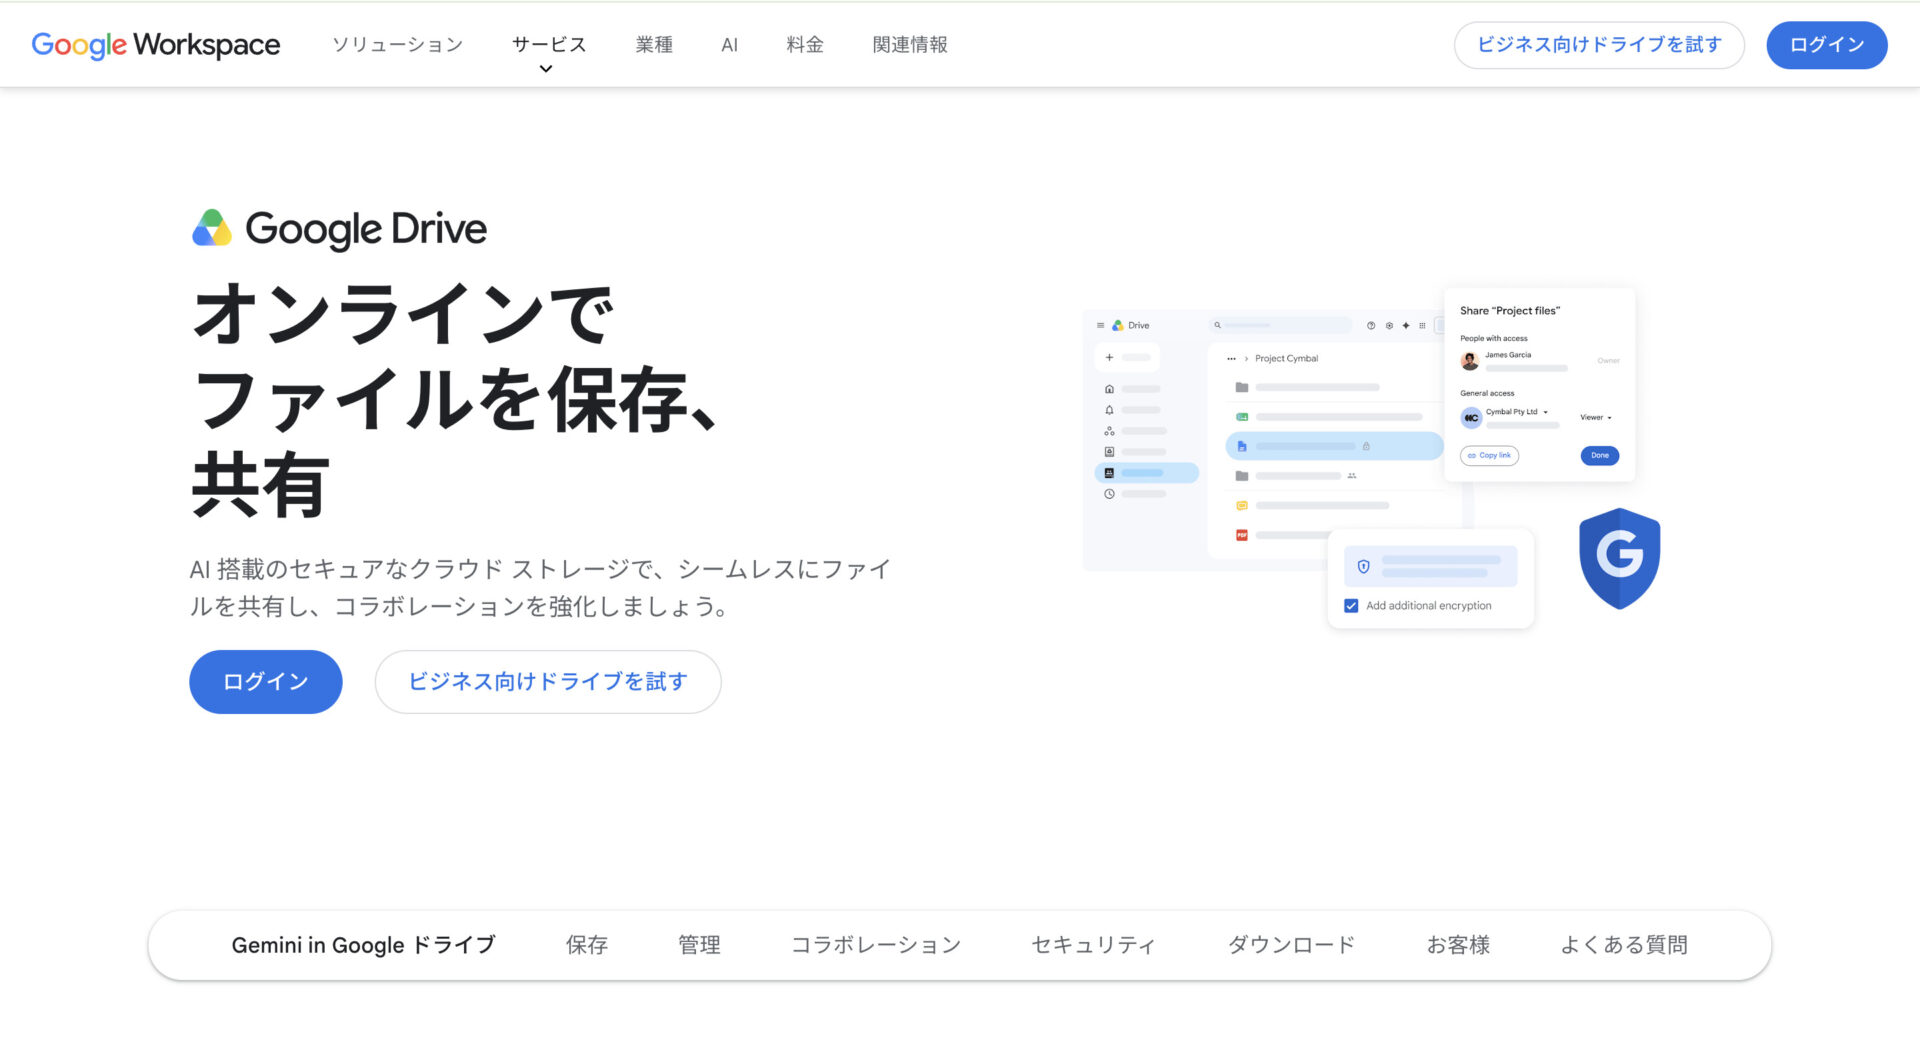Click the highlighted shared drives sidebar icon
Image resolution: width=1920 pixels, height=1040 pixels.
pos(1109,473)
